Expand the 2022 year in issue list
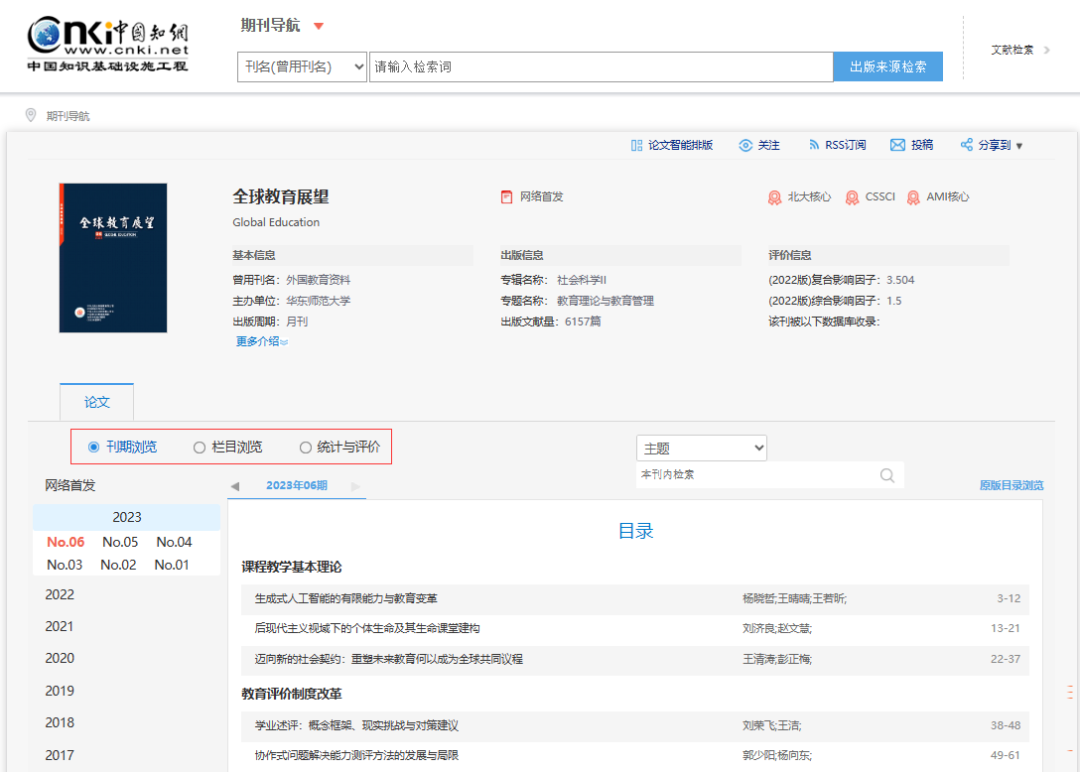Viewport: 1080px width, 772px height. click(60, 594)
